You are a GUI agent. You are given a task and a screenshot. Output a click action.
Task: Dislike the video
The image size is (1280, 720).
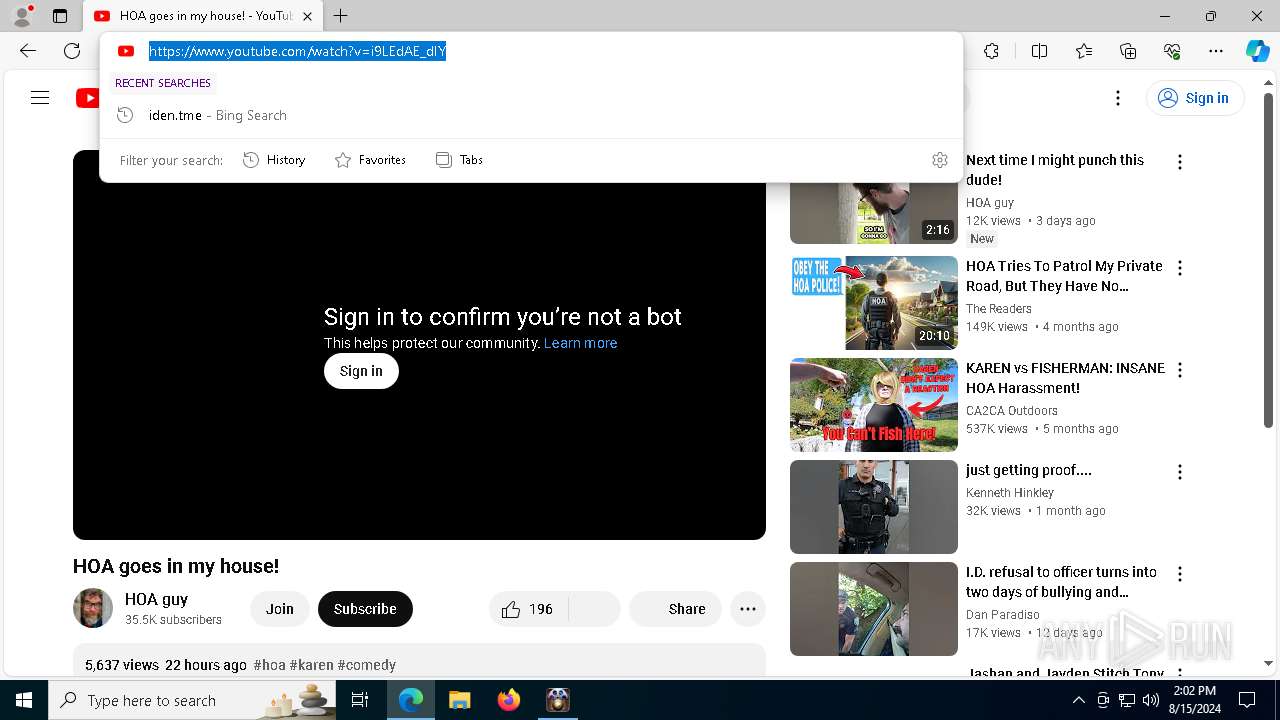(x=595, y=609)
